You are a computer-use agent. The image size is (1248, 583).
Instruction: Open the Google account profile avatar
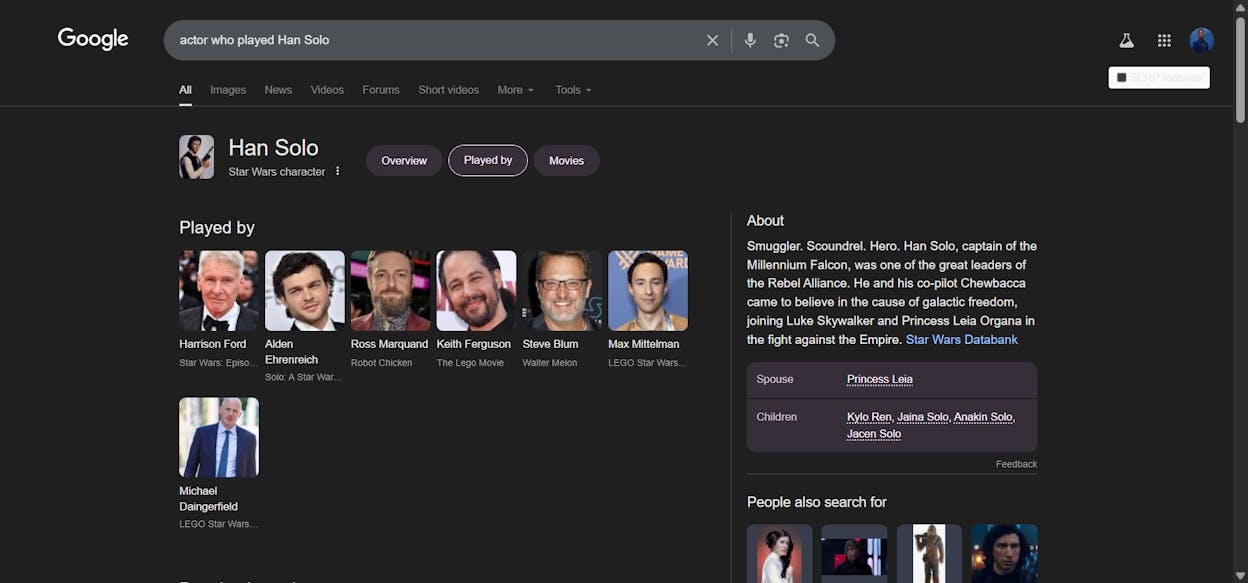pyautogui.click(x=1201, y=40)
